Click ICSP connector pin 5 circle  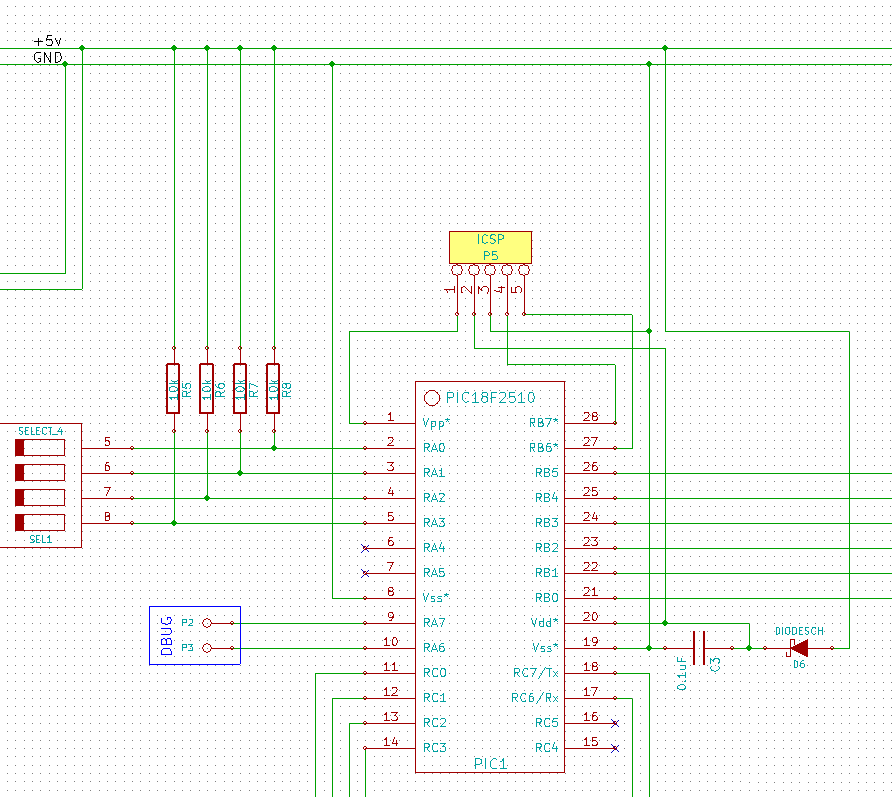coord(524,270)
